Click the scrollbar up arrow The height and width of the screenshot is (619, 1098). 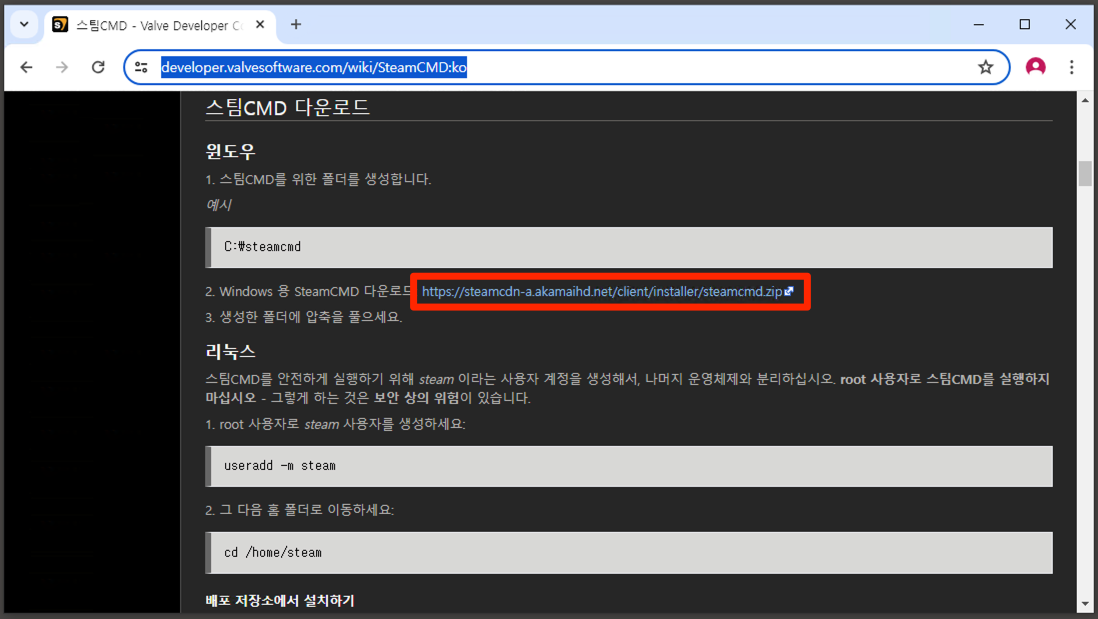(1085, 100)
